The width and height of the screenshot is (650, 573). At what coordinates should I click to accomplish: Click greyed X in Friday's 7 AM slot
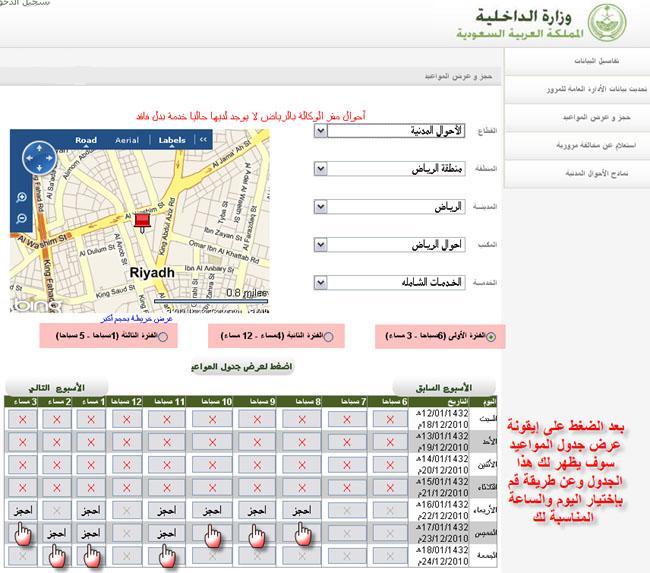tap(347, 556)
